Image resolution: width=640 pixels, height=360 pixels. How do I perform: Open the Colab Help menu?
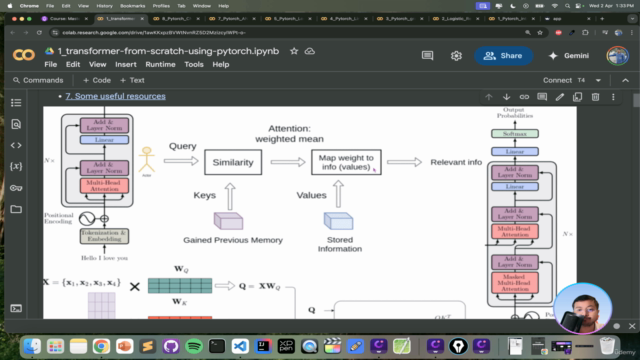(221, 64)
